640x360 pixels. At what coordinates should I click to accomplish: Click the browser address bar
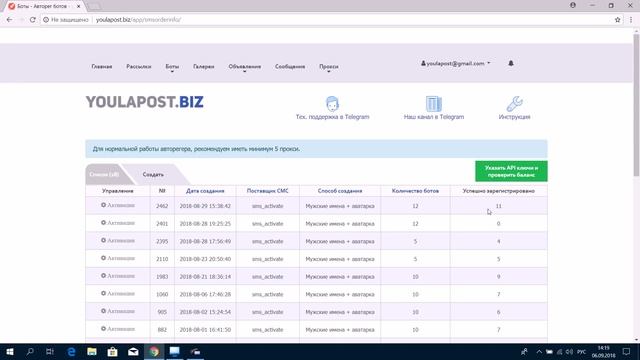click(x=327, y=20)
